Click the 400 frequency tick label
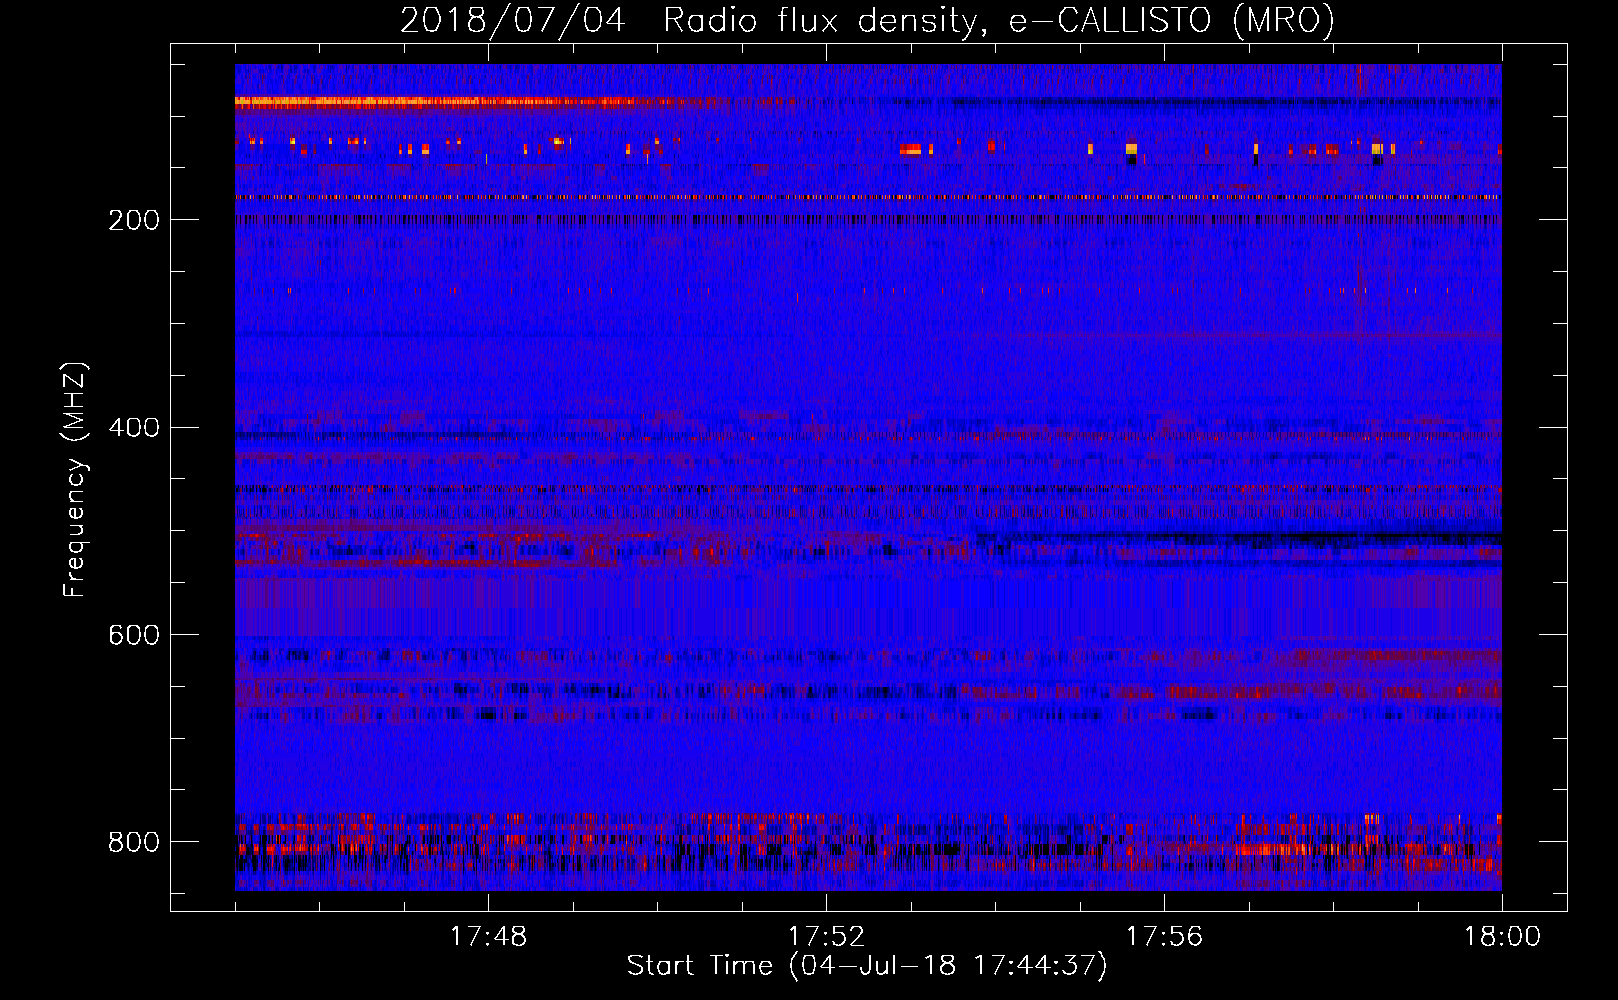Viewport: 1618px width, 1000px height. pos(134,428)
